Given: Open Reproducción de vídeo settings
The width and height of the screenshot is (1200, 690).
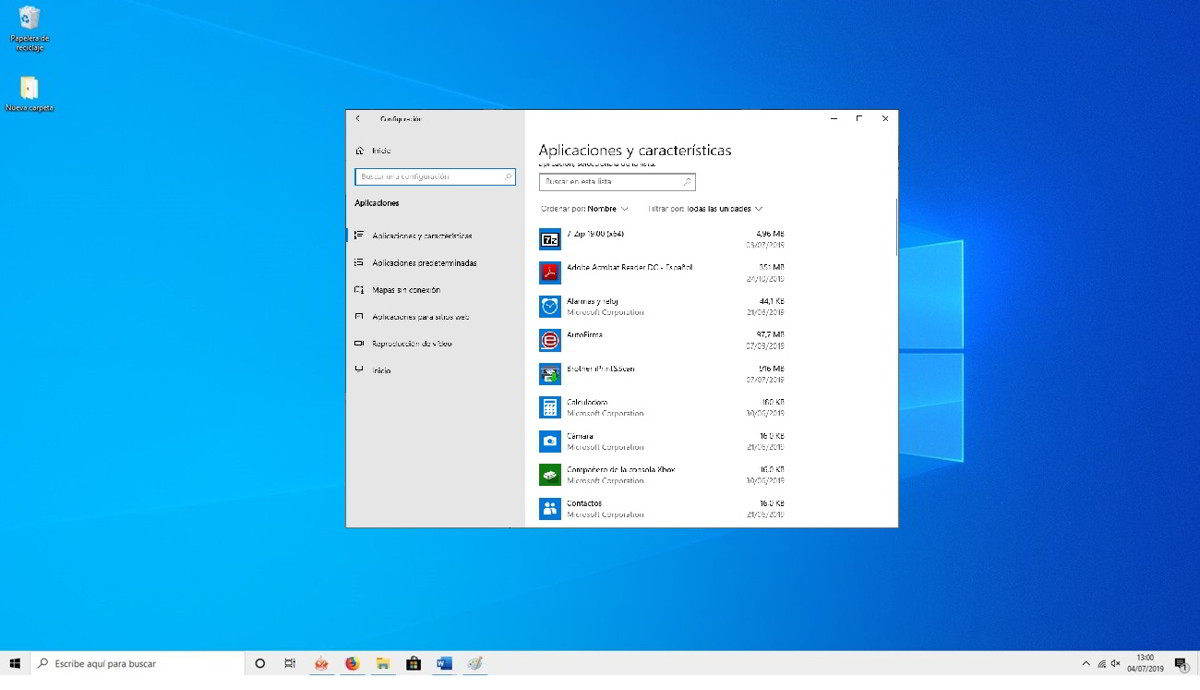Looking at the screenshot, I should click(412, 343).
